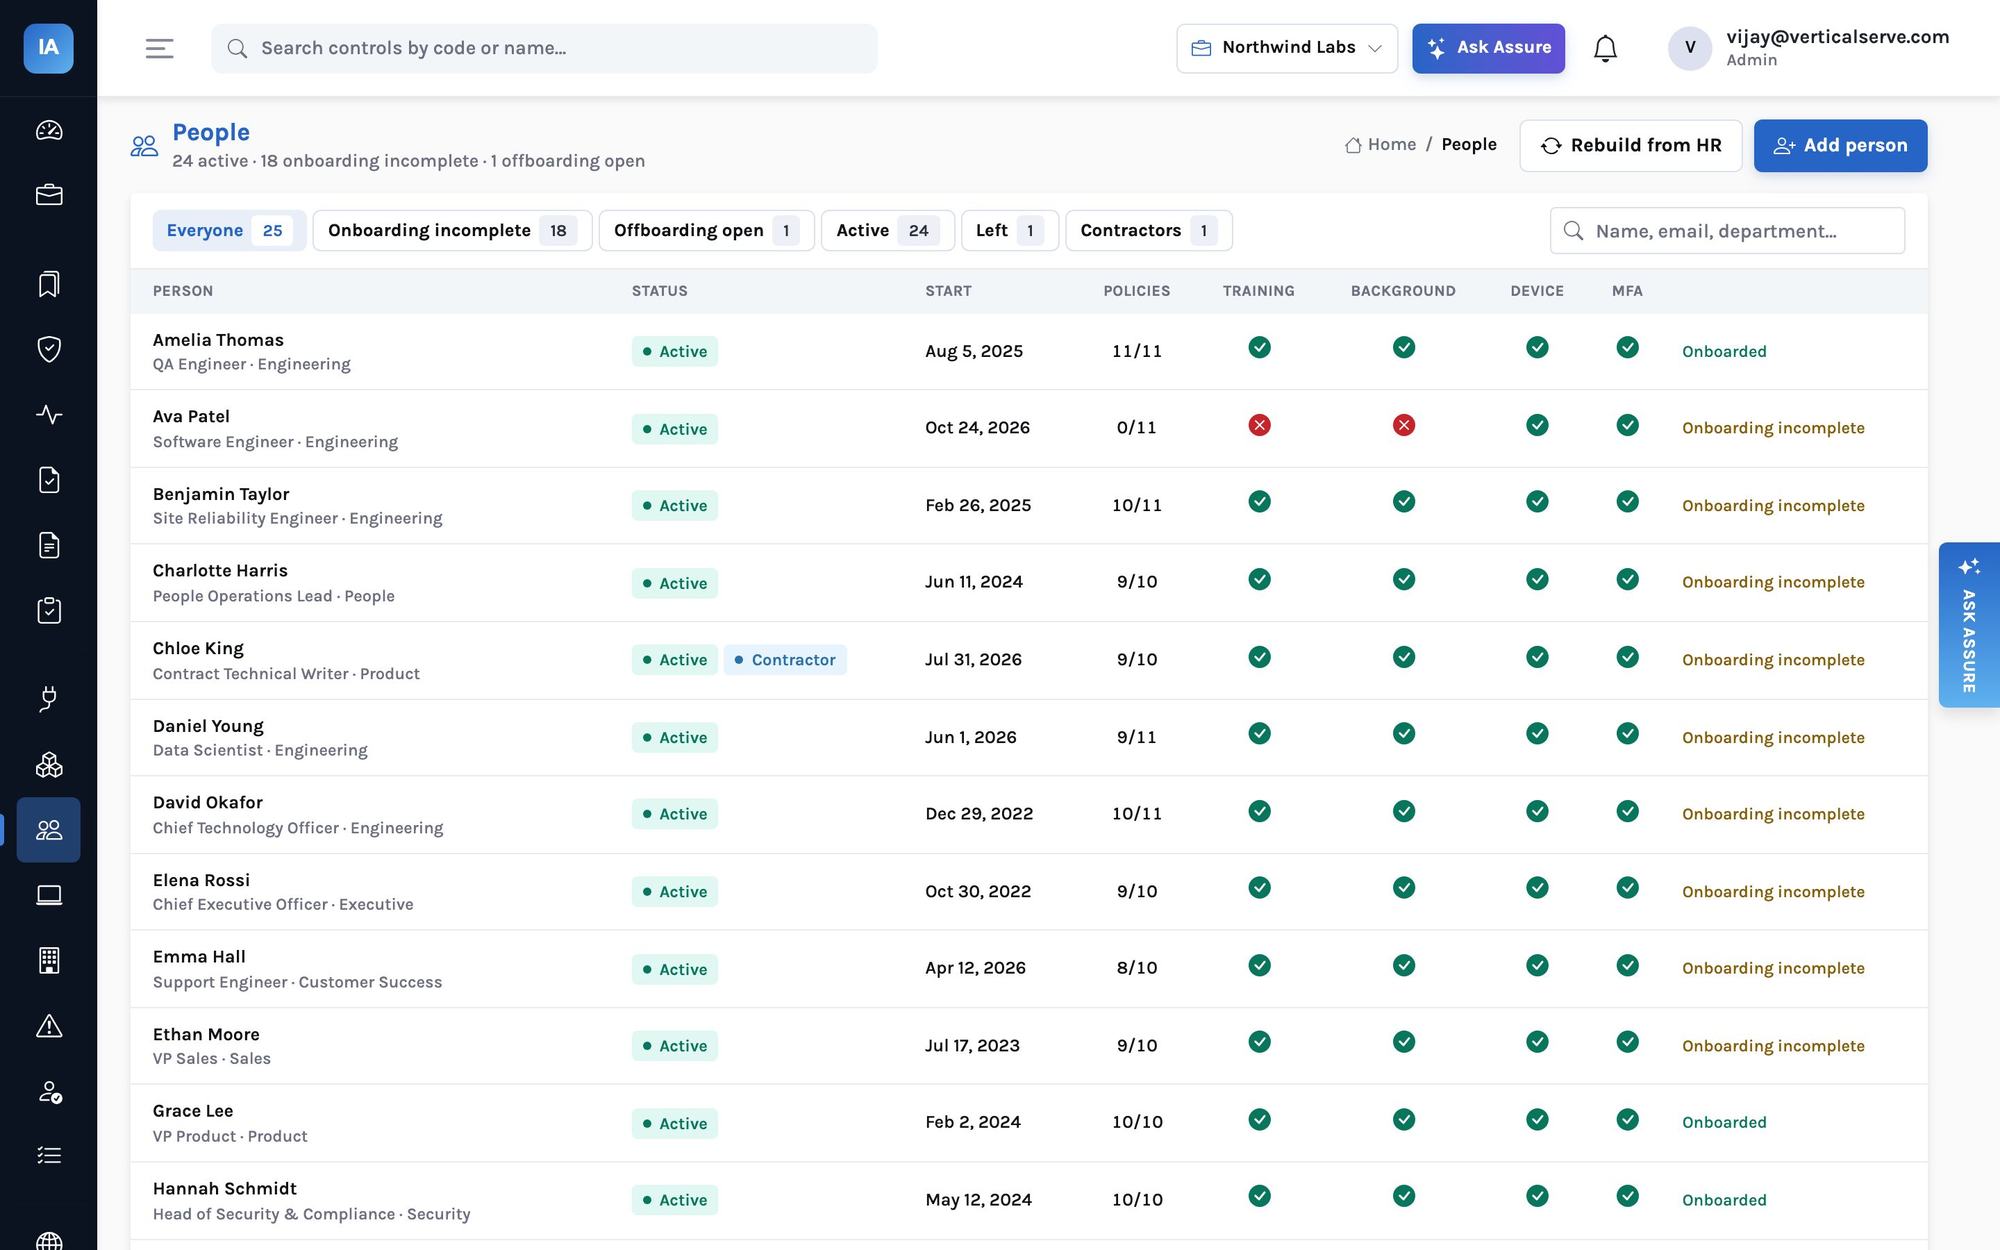
Task: Click Ava Patel's failed training icon
Action: coord(1259,426)
